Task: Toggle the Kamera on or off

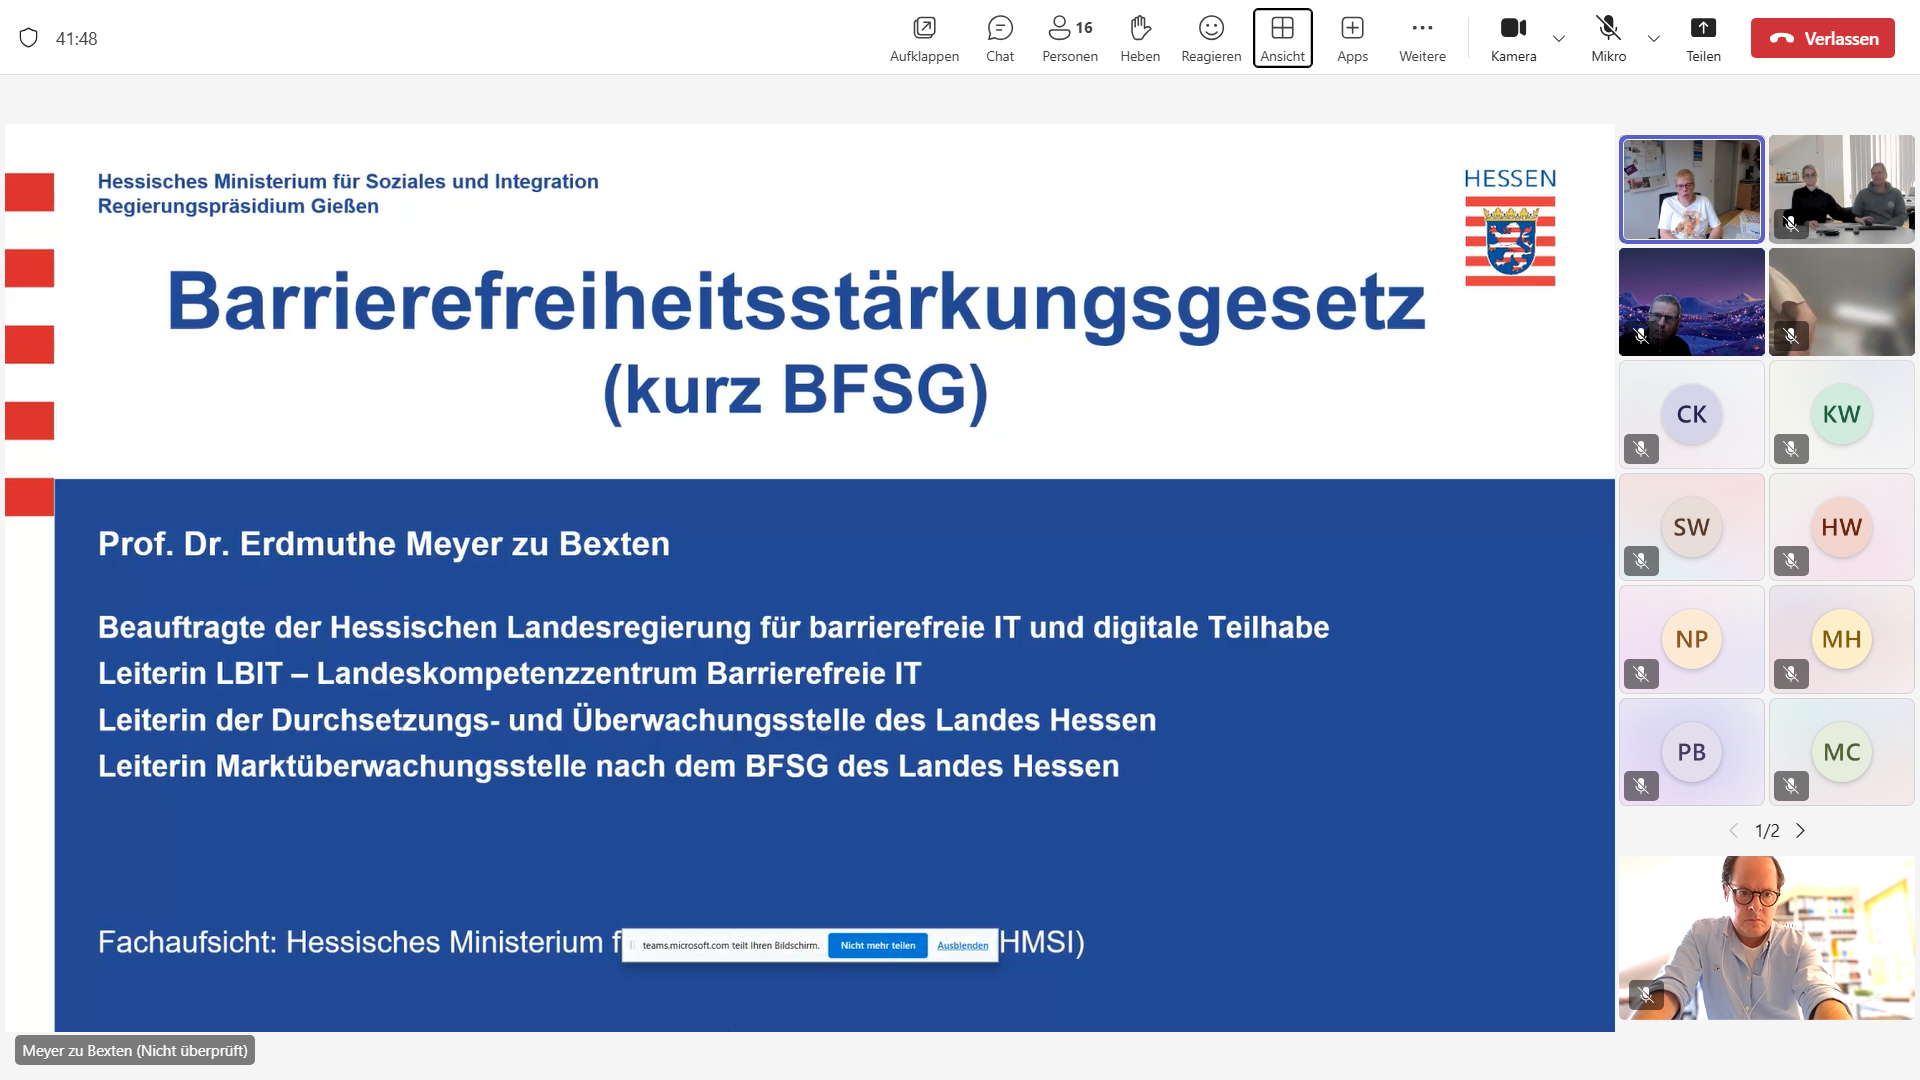Action: click(x=1513, y=39)
